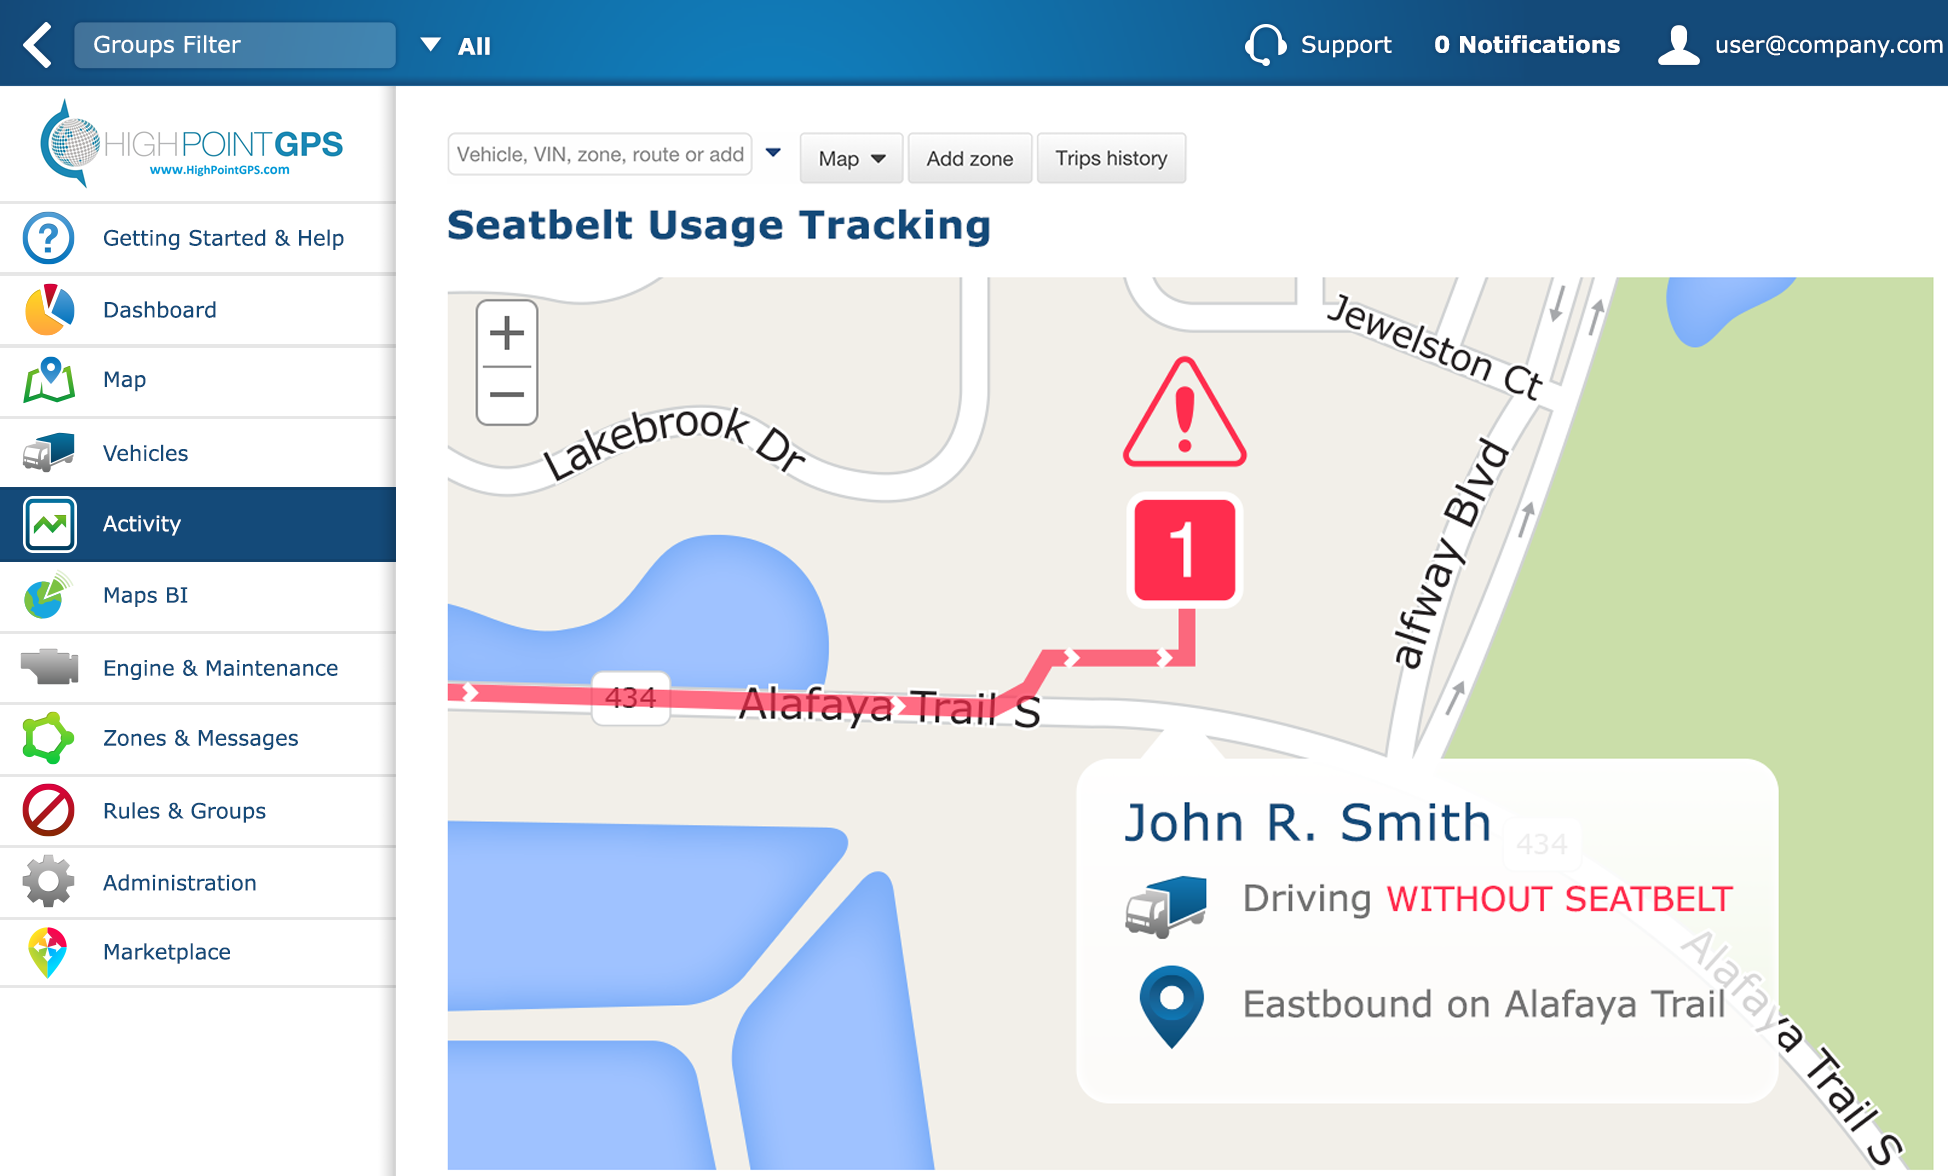The image size is (1948, 1176).
Task: Zoom out the map with minus
Action: tap(507, 395)
